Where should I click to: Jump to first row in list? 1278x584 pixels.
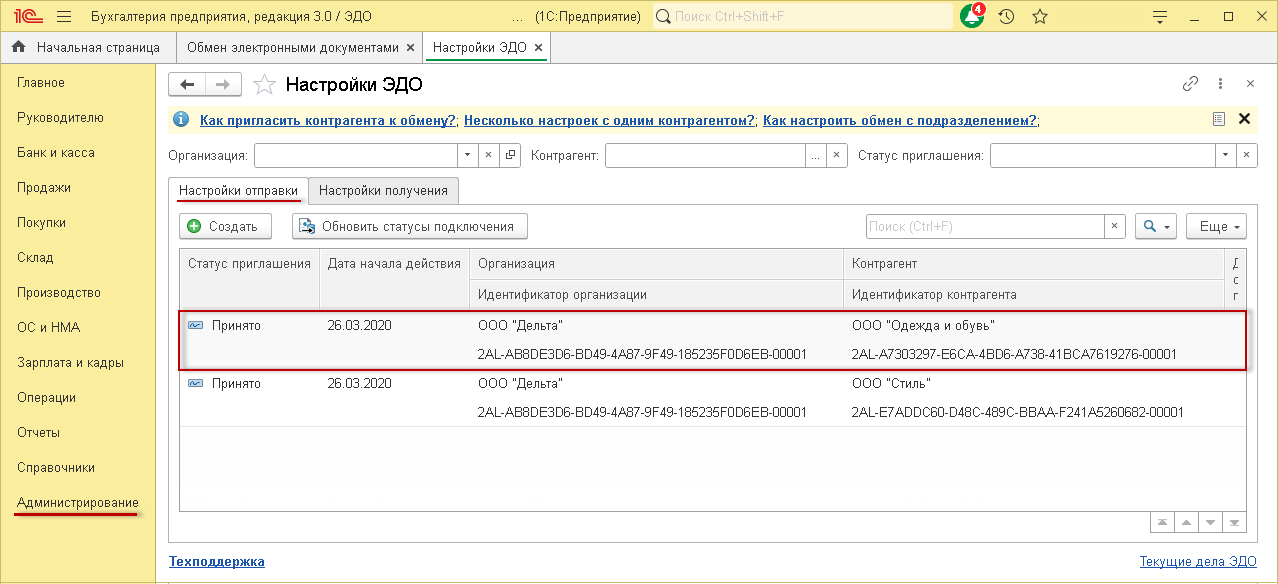(x=1162, y=522)
